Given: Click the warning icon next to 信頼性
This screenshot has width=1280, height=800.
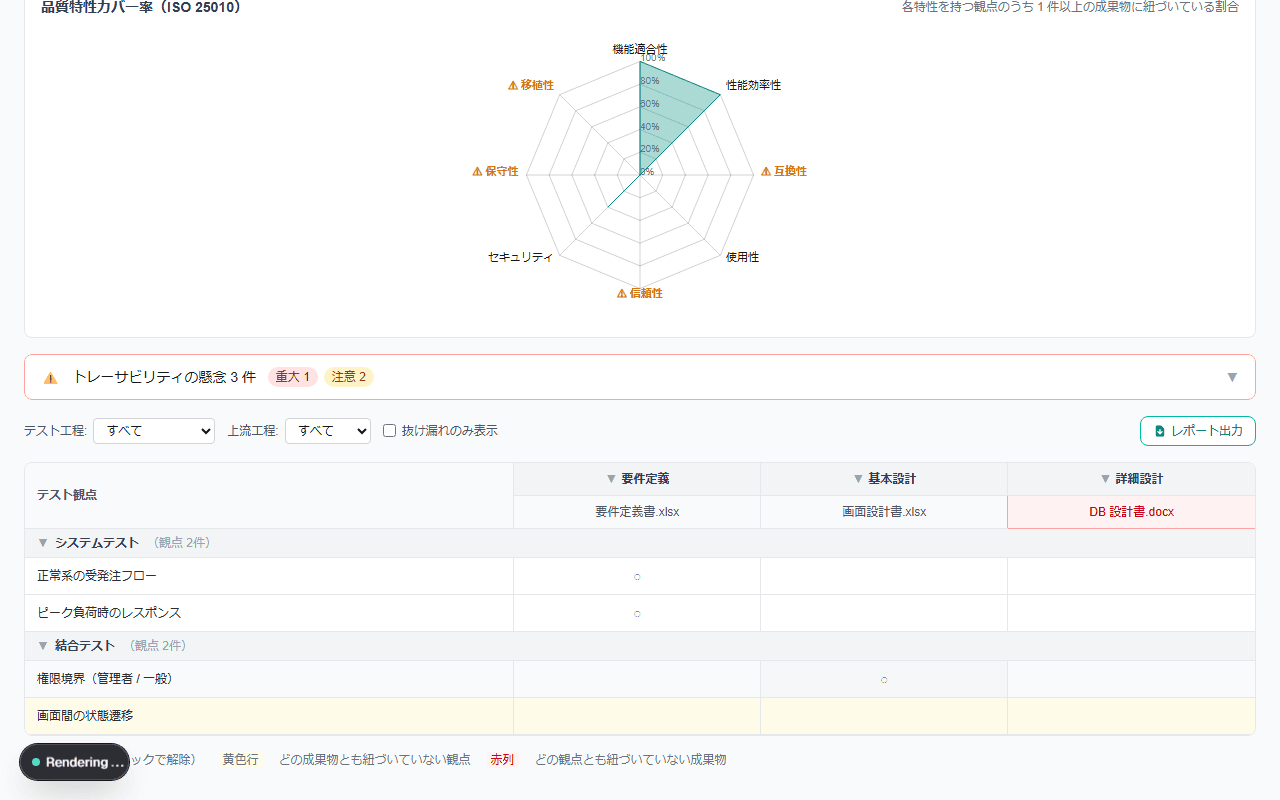Looking at the screenshot, I should (x=622, y=293).
